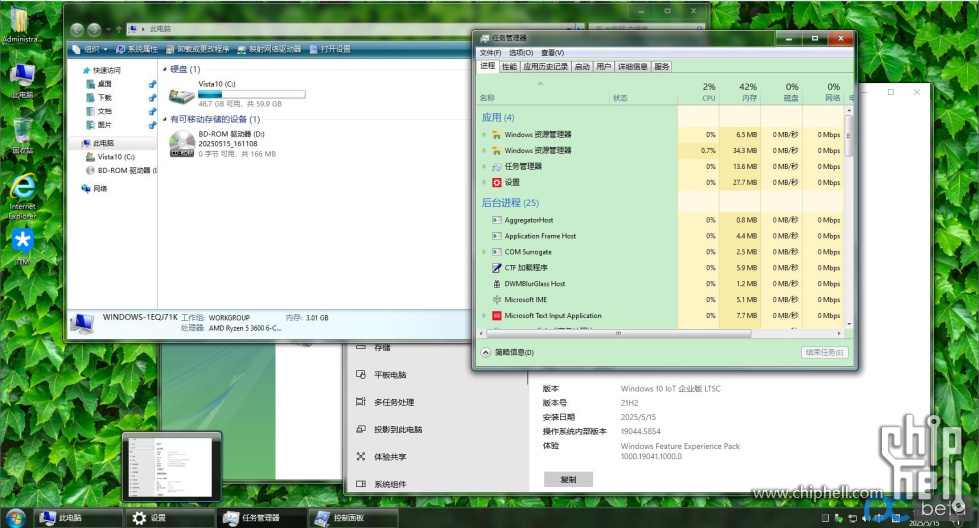Launch the TIM desktop shortcut
Screen dimensions: 979x528
(23, 247)
